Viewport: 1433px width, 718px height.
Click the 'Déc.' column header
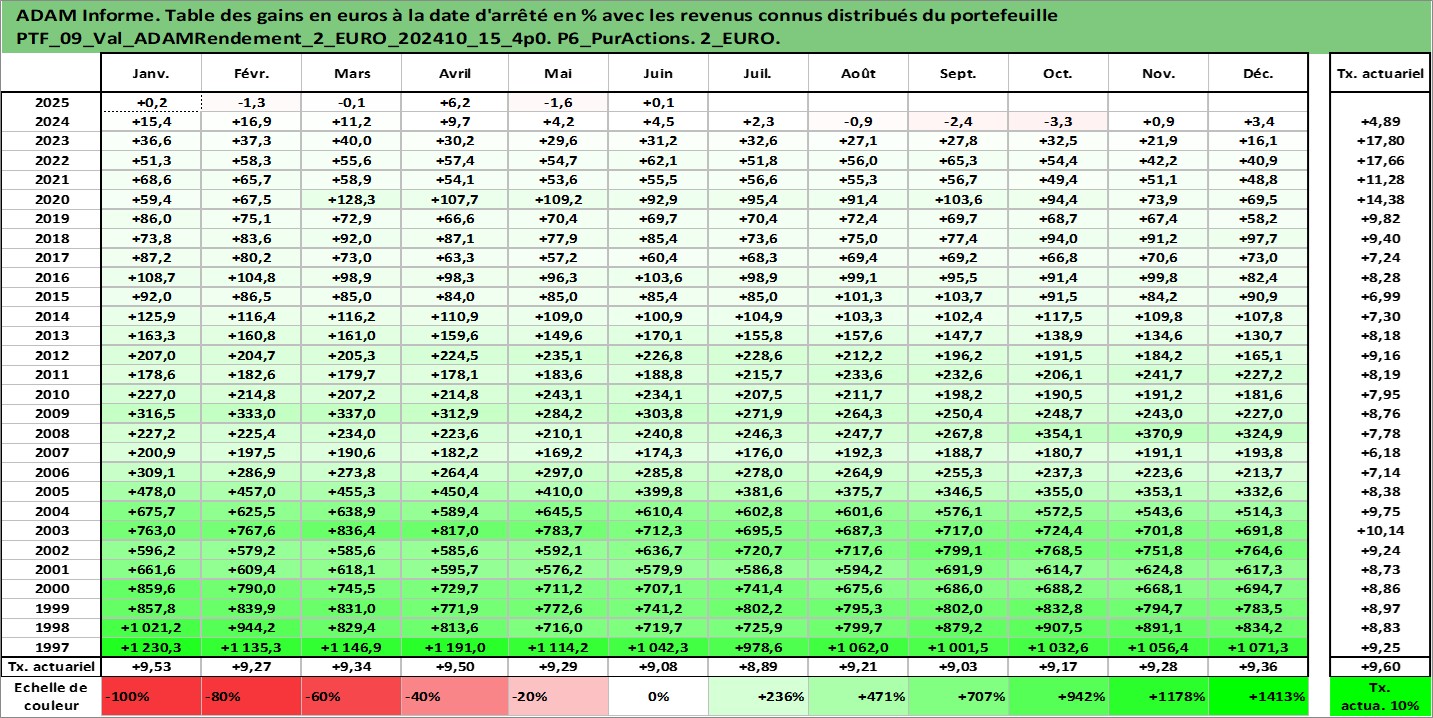1258,74
